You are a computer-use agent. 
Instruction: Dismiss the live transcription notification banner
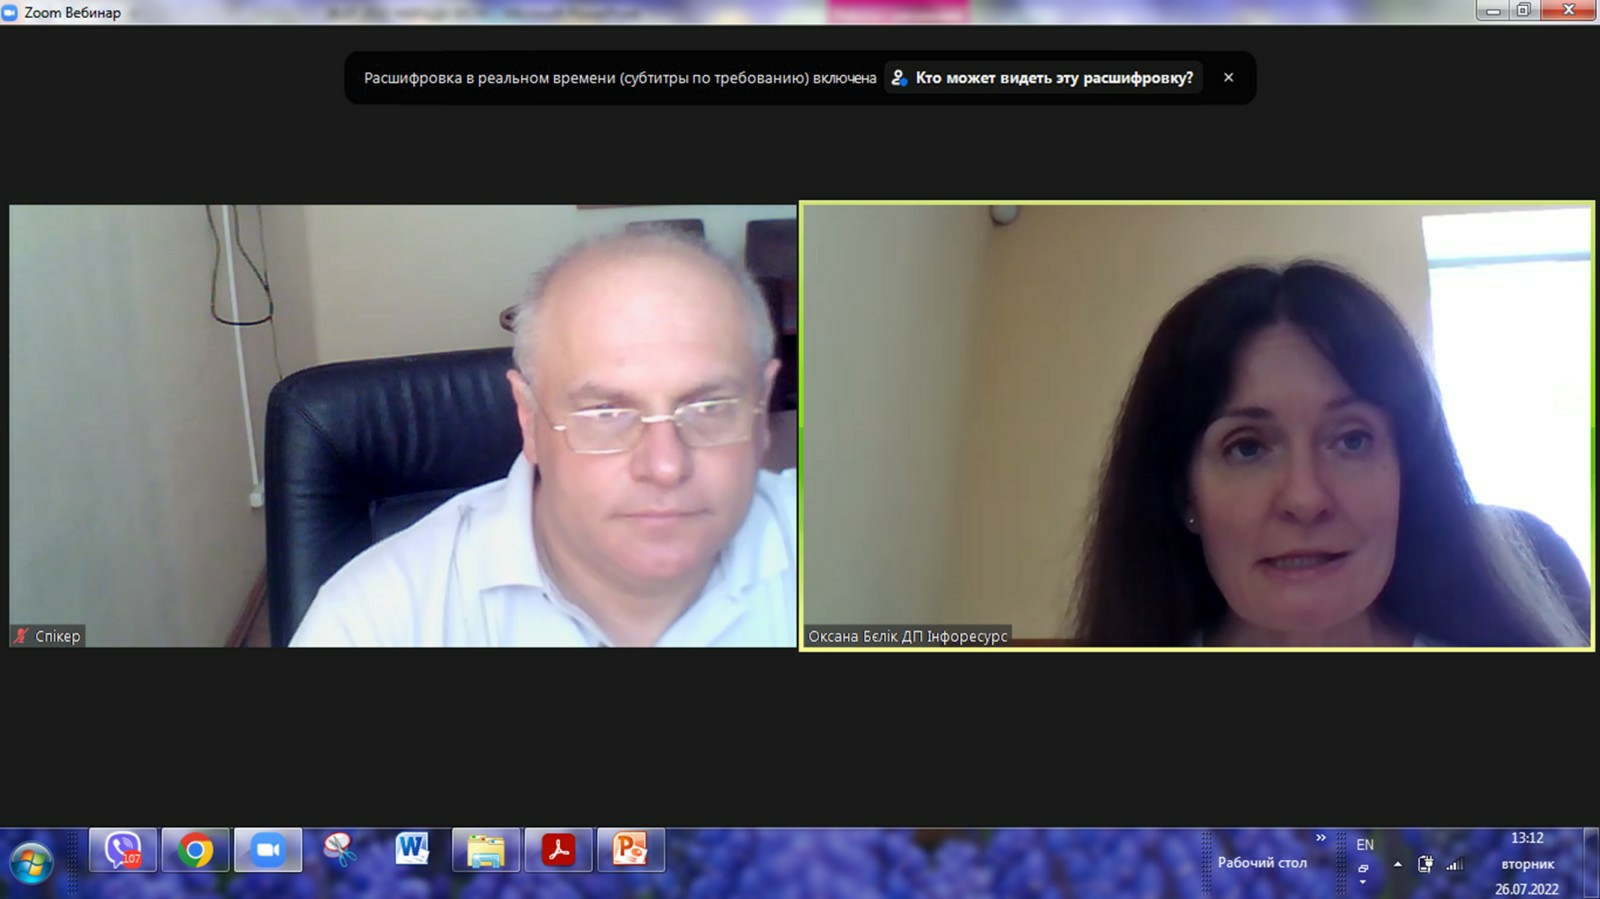click(x=1228, y=78)
